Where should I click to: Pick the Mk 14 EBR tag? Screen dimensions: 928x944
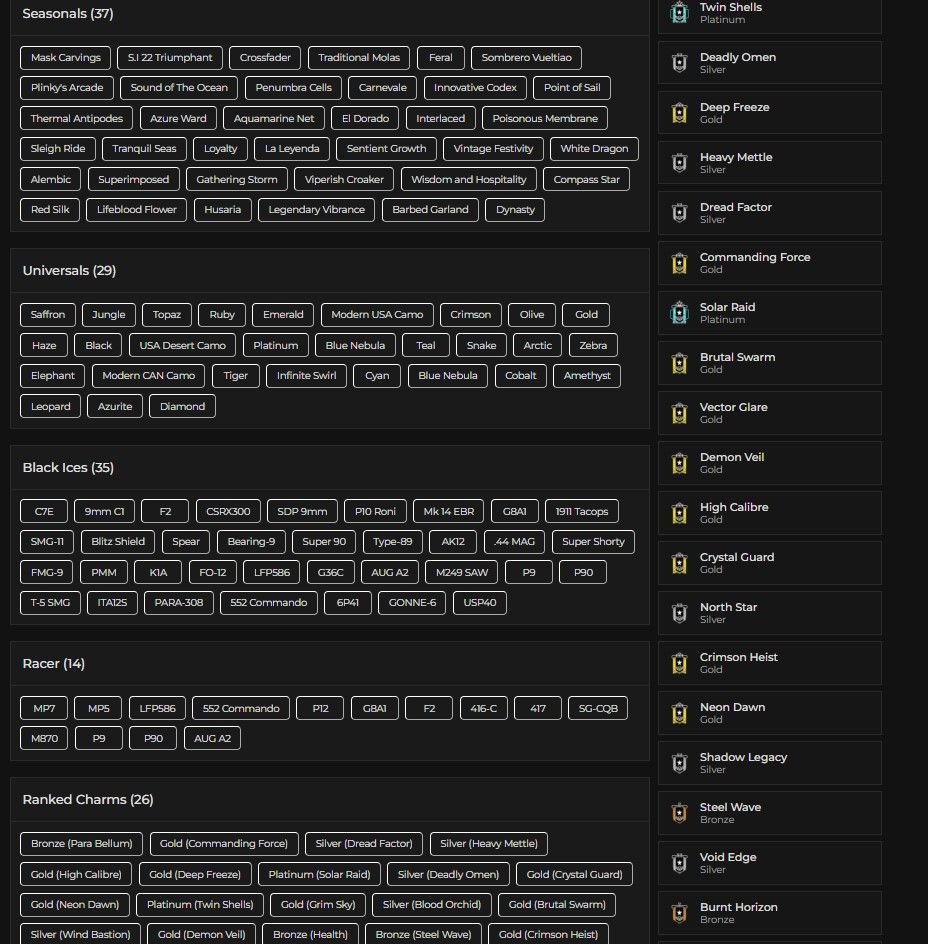coord(449,511)
